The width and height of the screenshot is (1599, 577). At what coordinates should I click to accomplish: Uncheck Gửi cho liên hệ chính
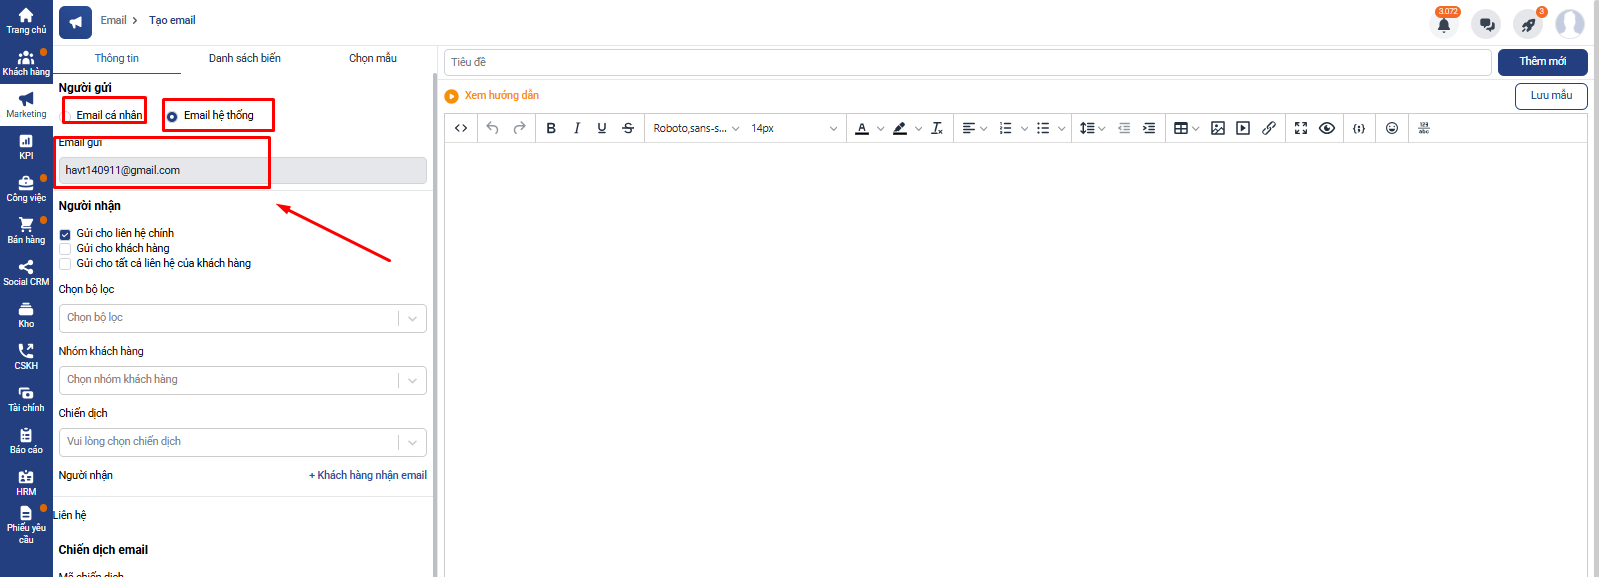[65, 234]
